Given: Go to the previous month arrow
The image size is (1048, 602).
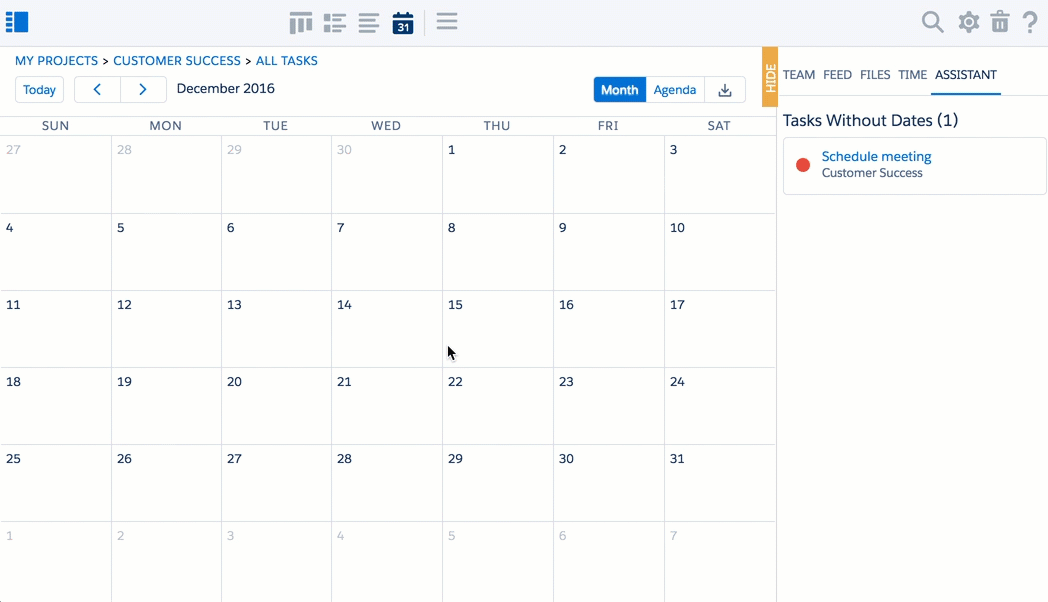Looking at the screenshot, I should [x=97, y=90].
